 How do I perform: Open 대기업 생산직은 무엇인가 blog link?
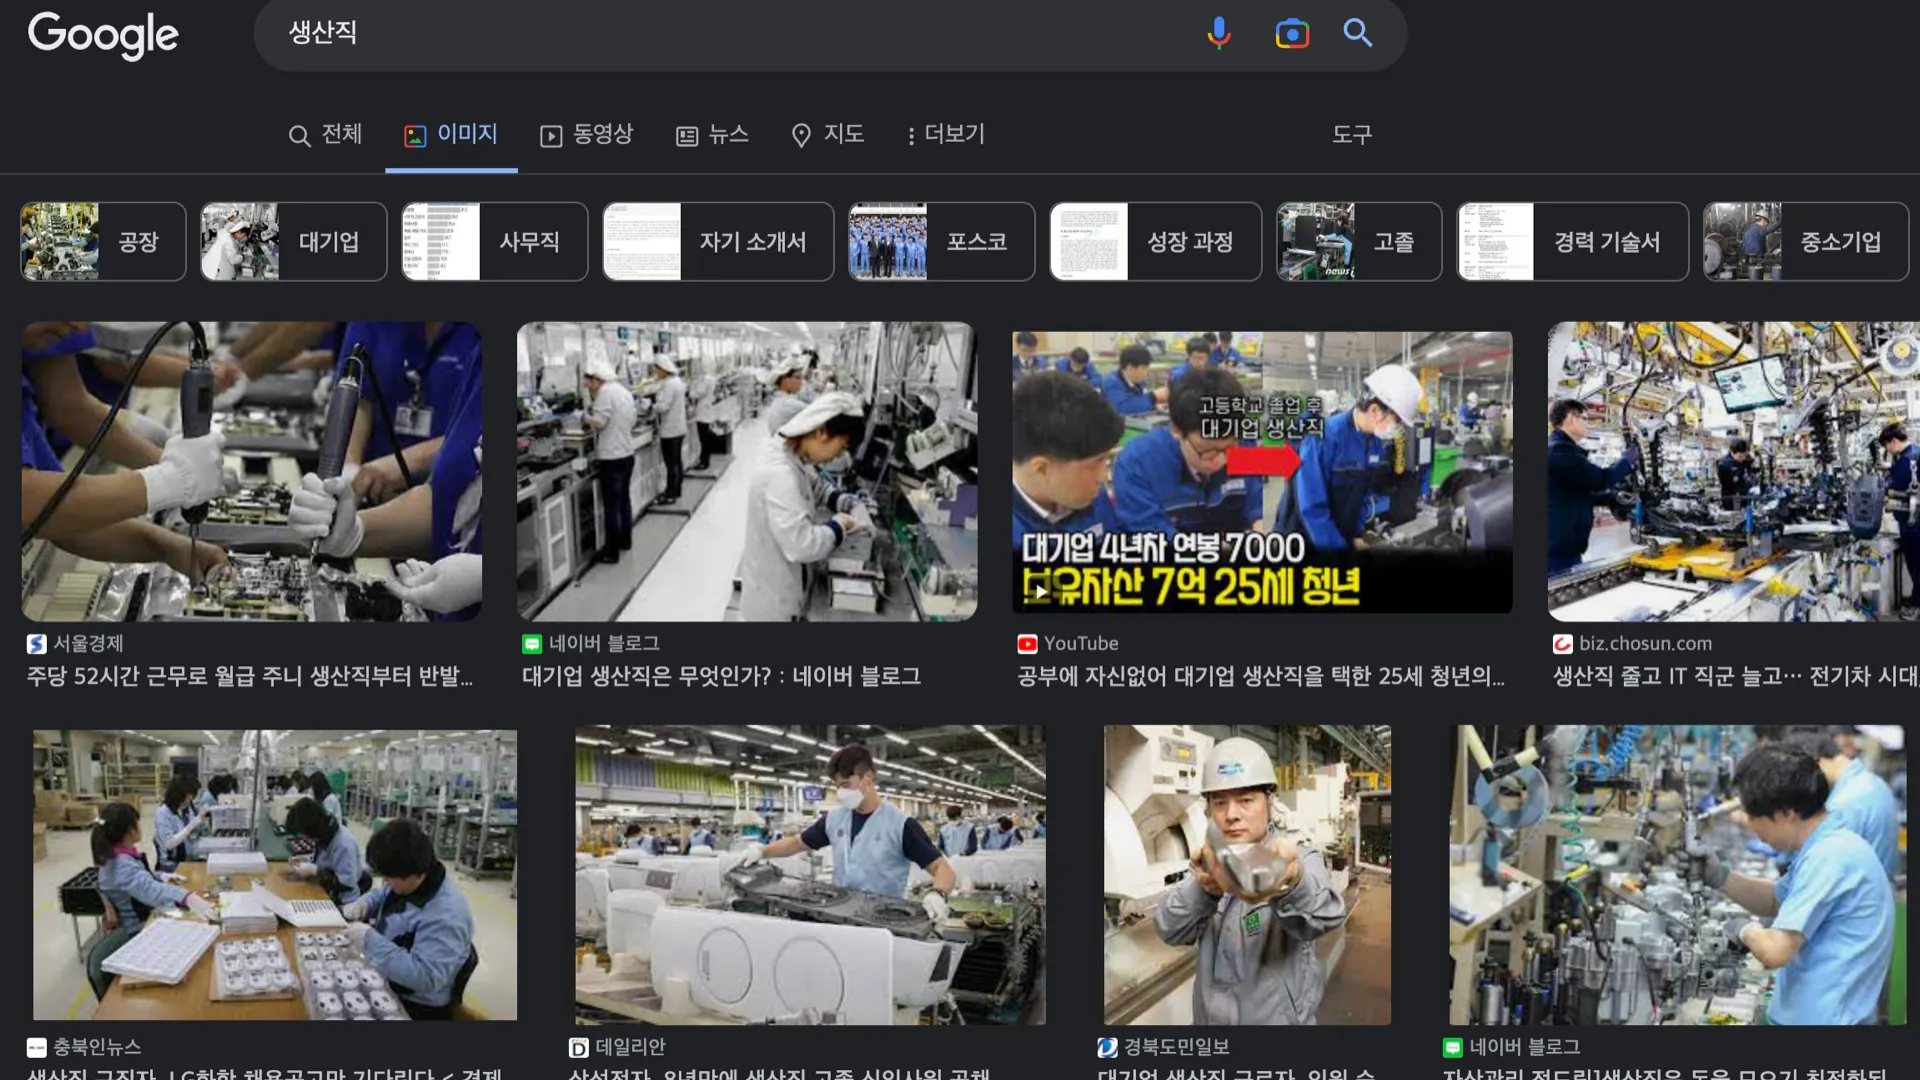pos(721,677)
